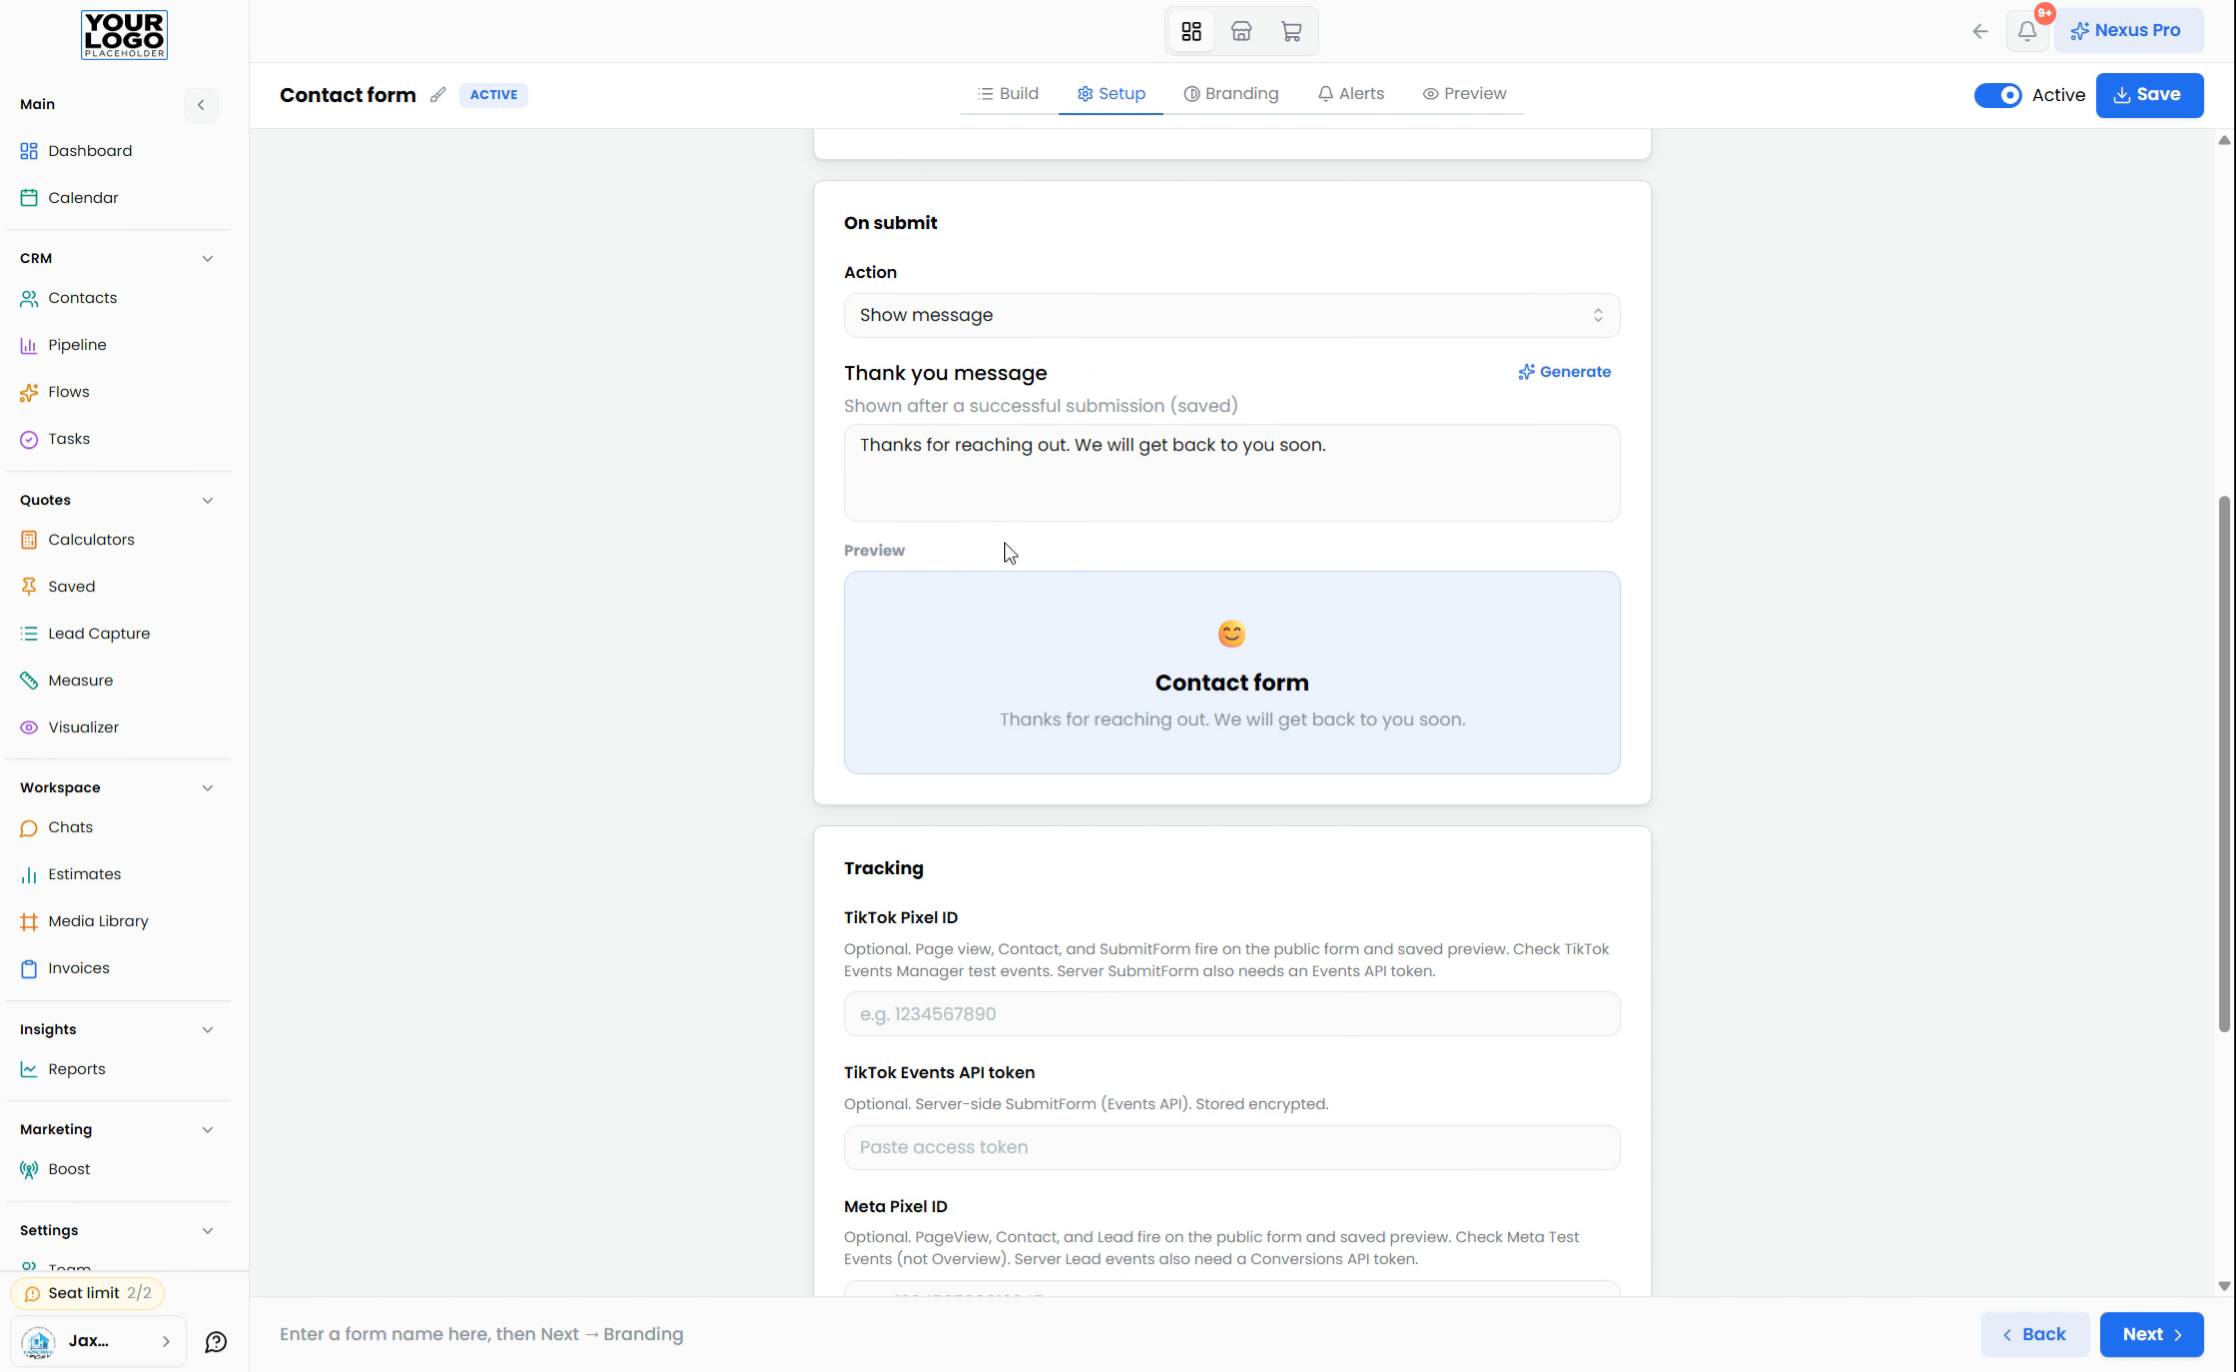This screenshot has width=2236, height=1372.
Task: Click the TikTok Pixel ID field
Action: pos(1232,1014)
